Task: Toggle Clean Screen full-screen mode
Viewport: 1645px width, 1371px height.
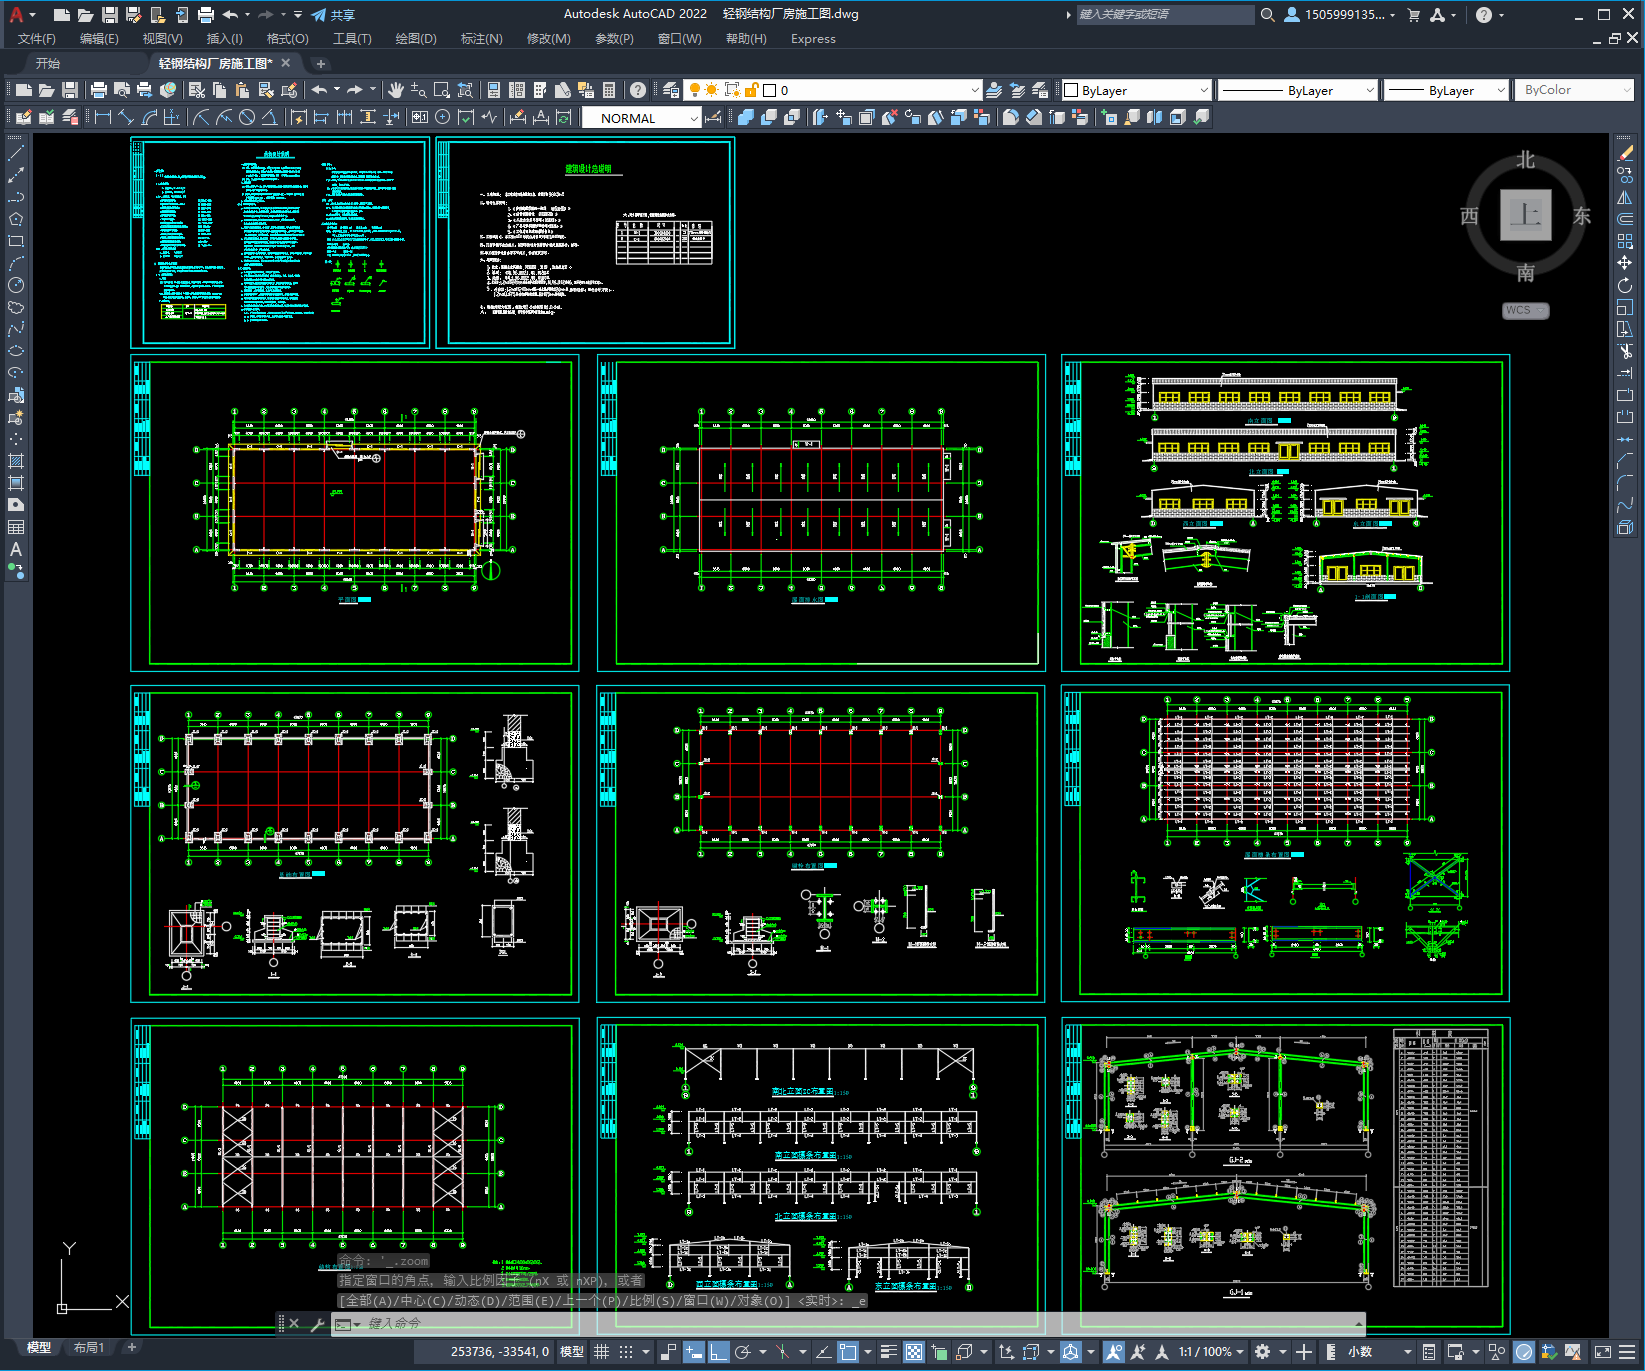Action: tap(1602, 1352)
